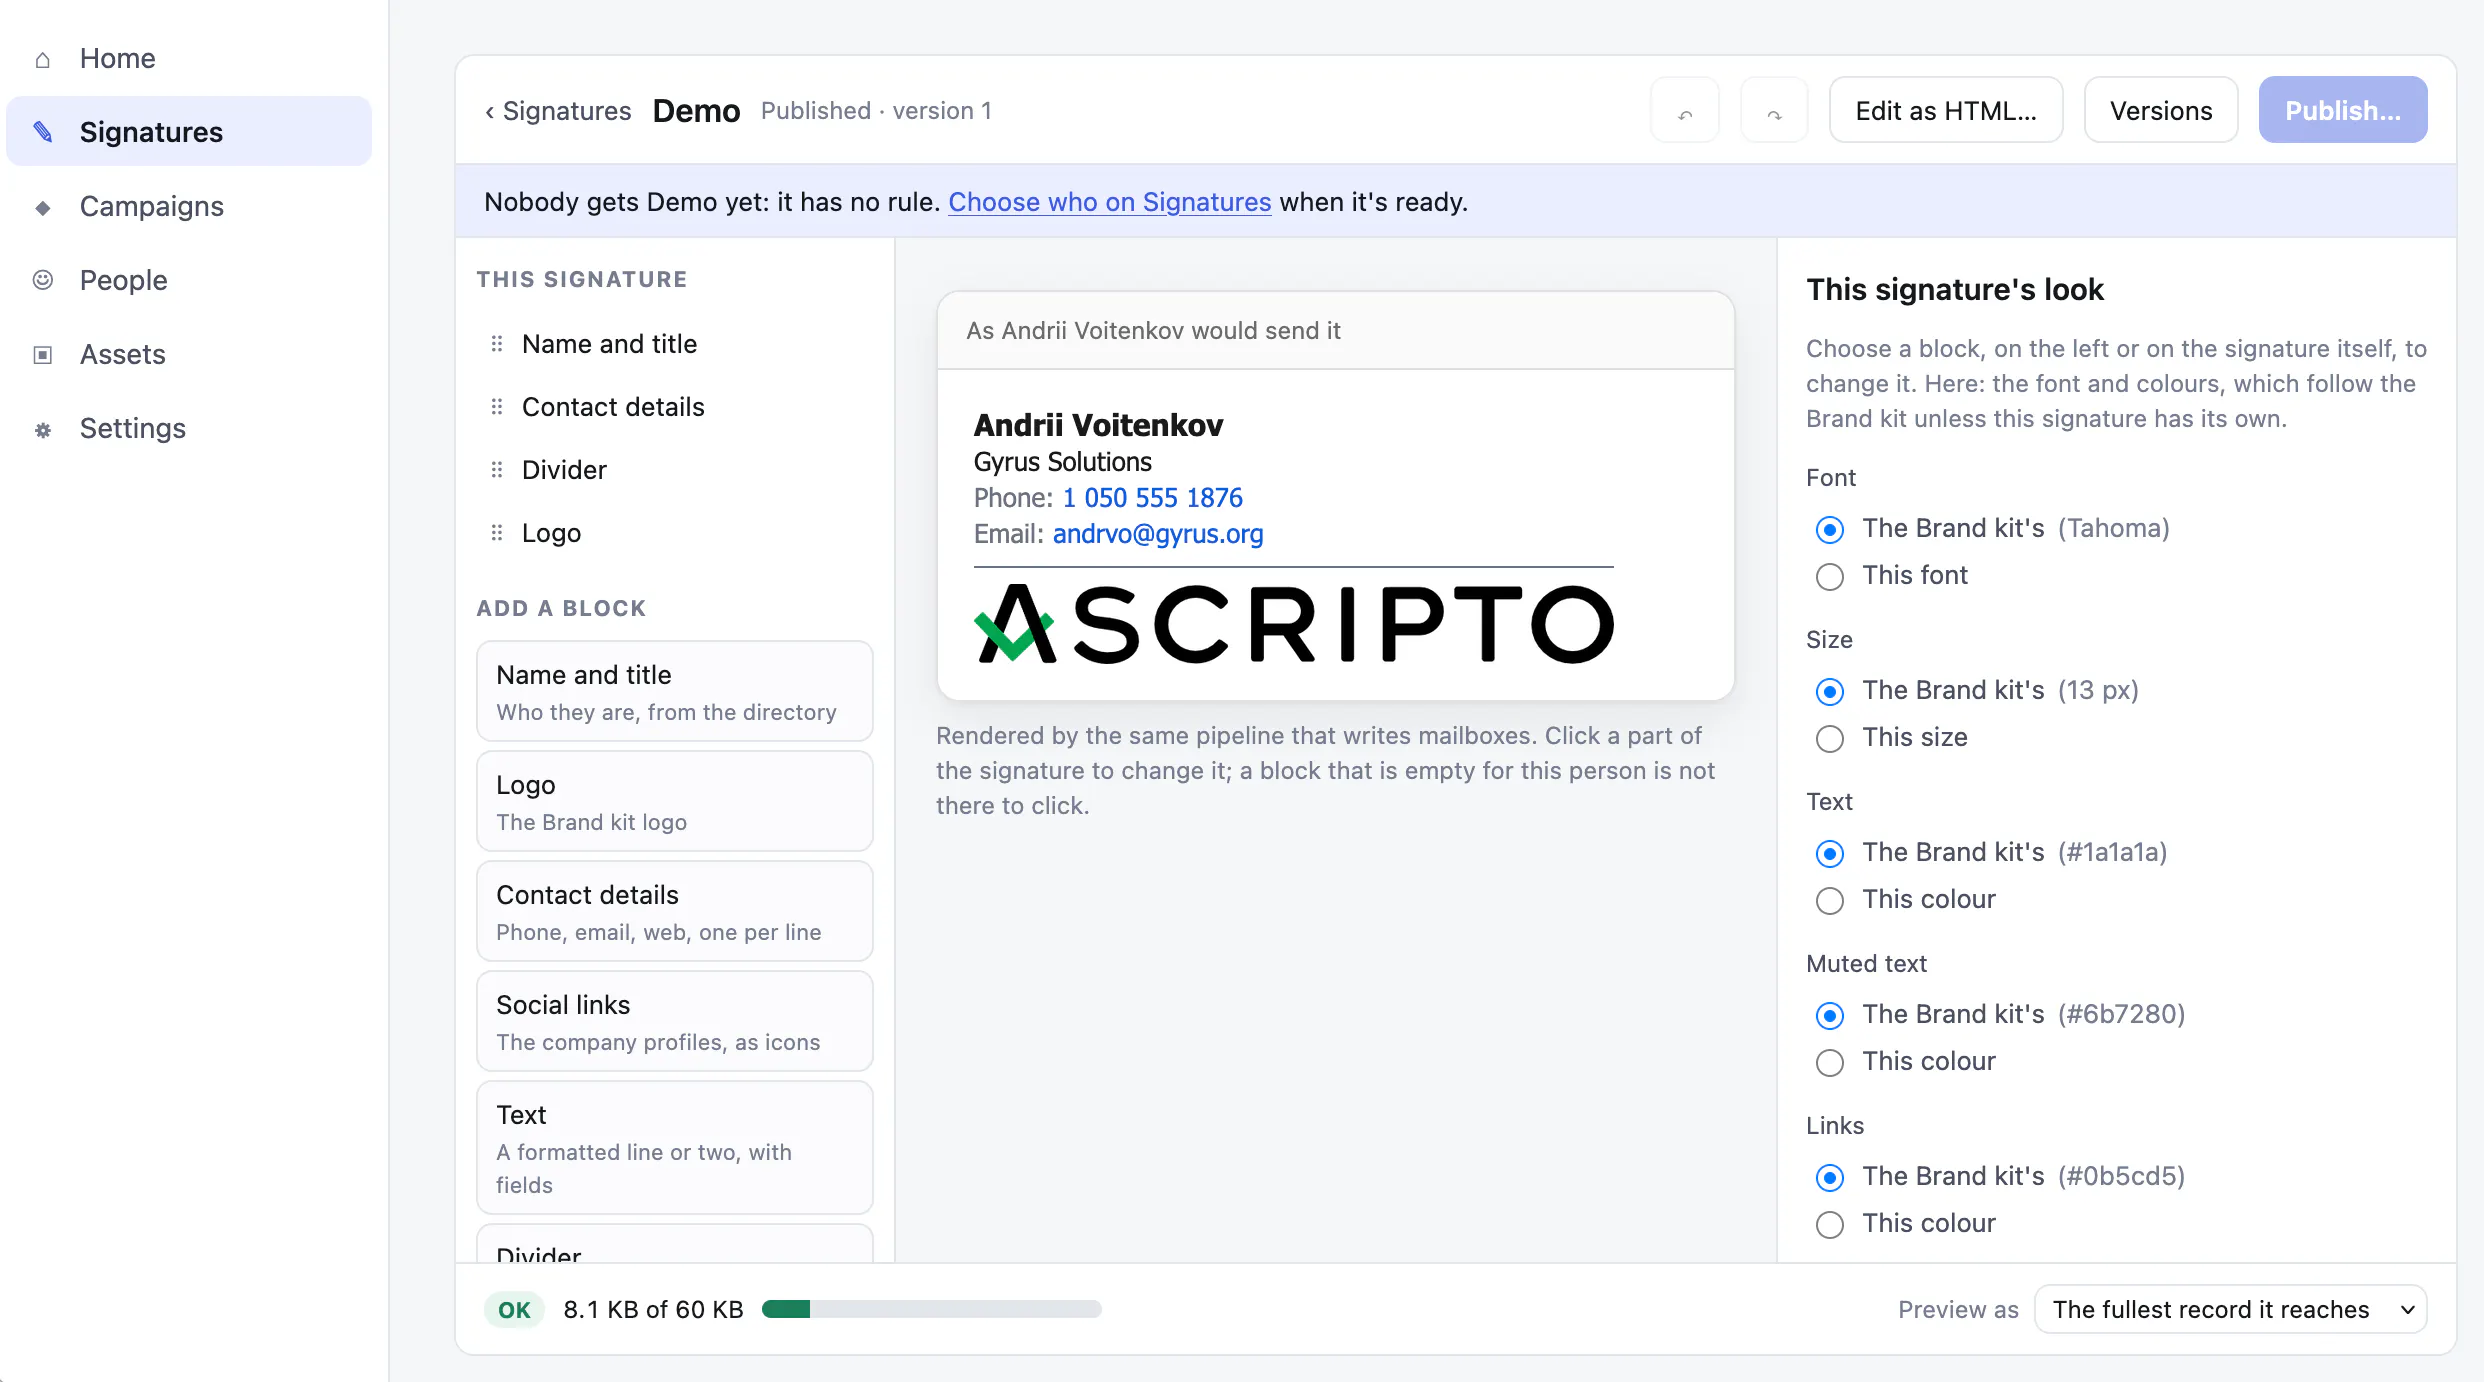Follow the Choose who on Signatures link
This screenshot has height=1382, width=2484.
coord(1110,202)
